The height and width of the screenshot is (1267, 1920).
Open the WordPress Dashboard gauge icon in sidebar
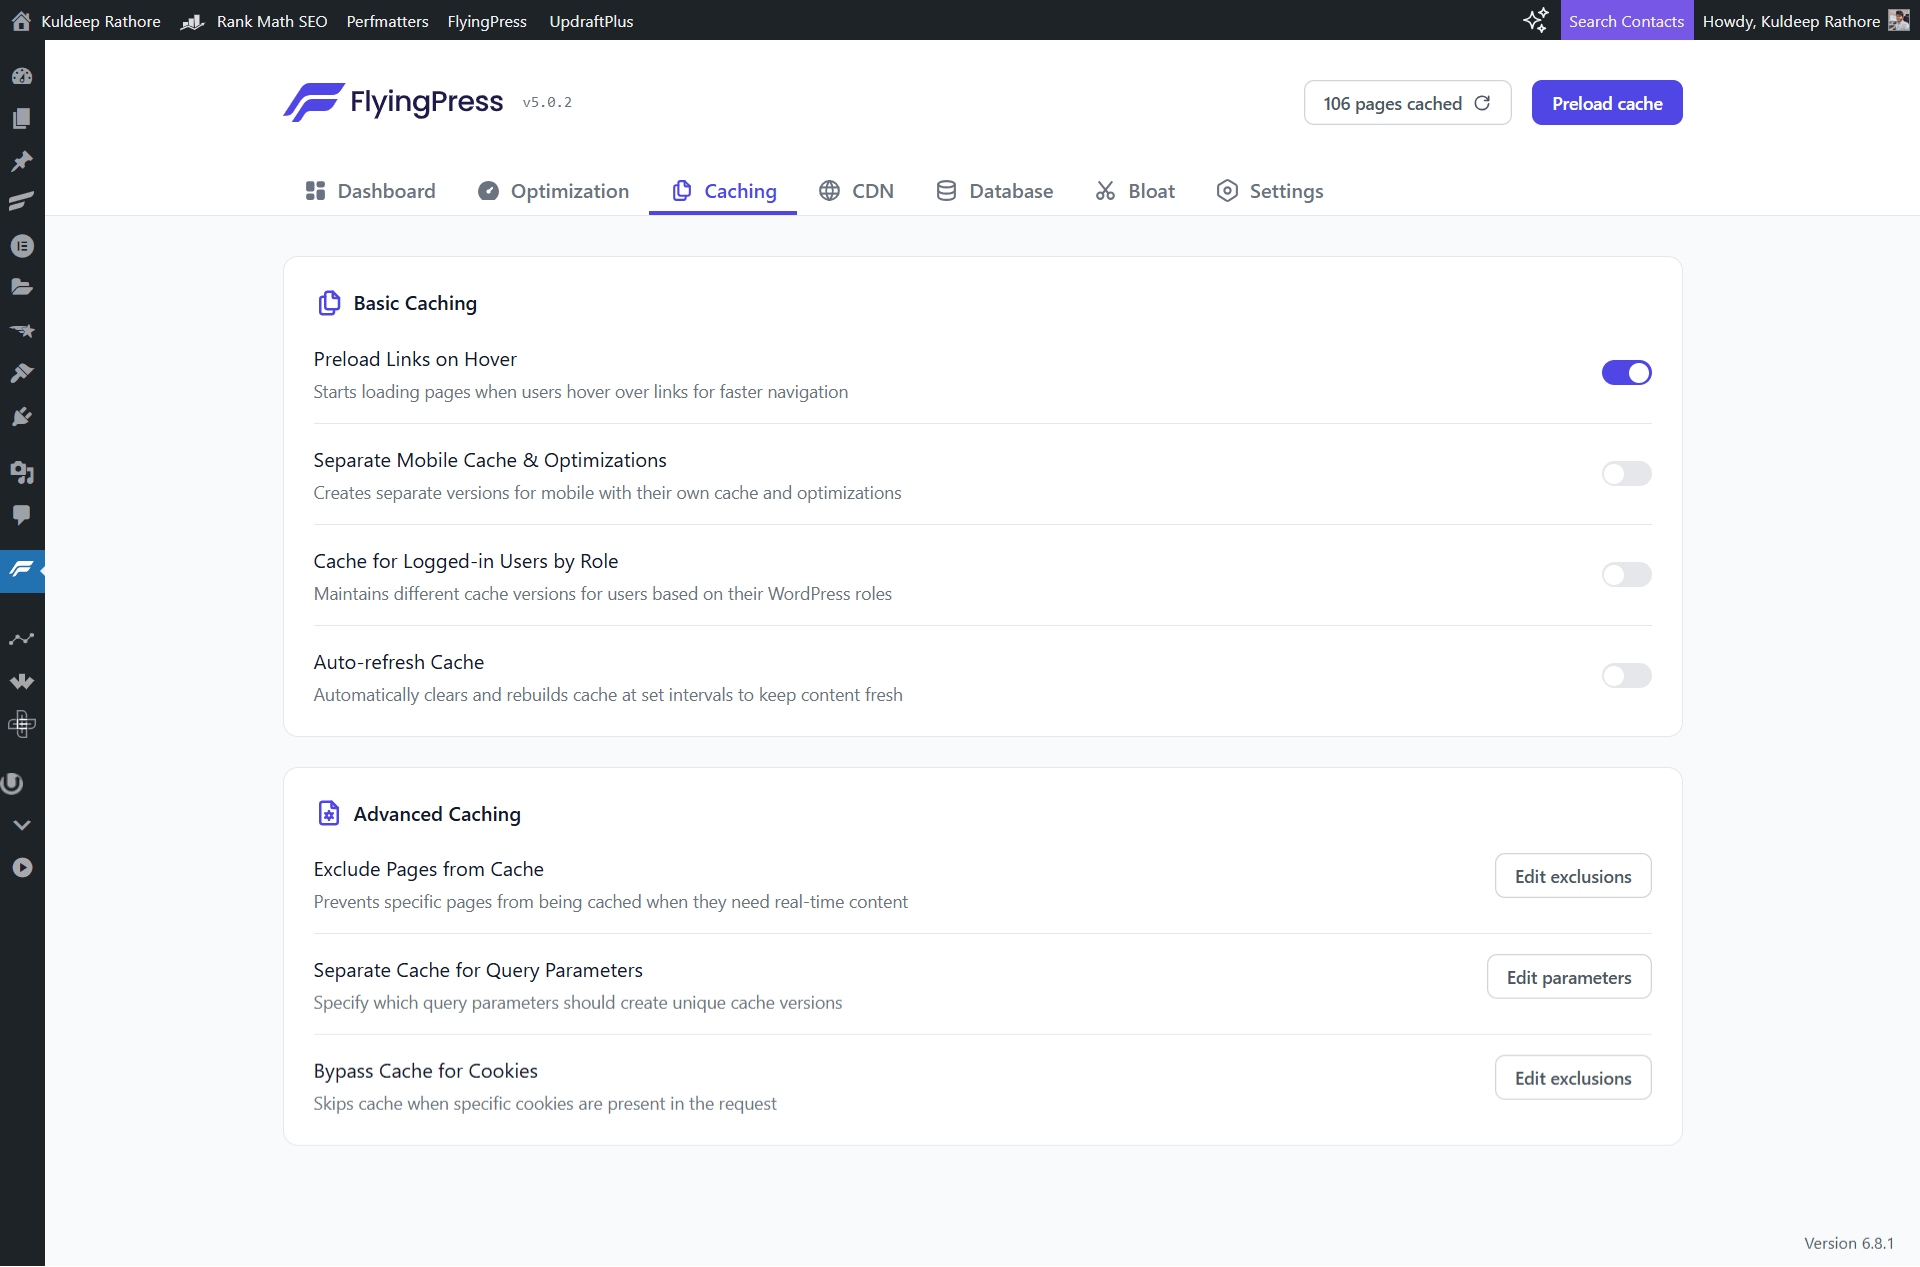[22, 76]
